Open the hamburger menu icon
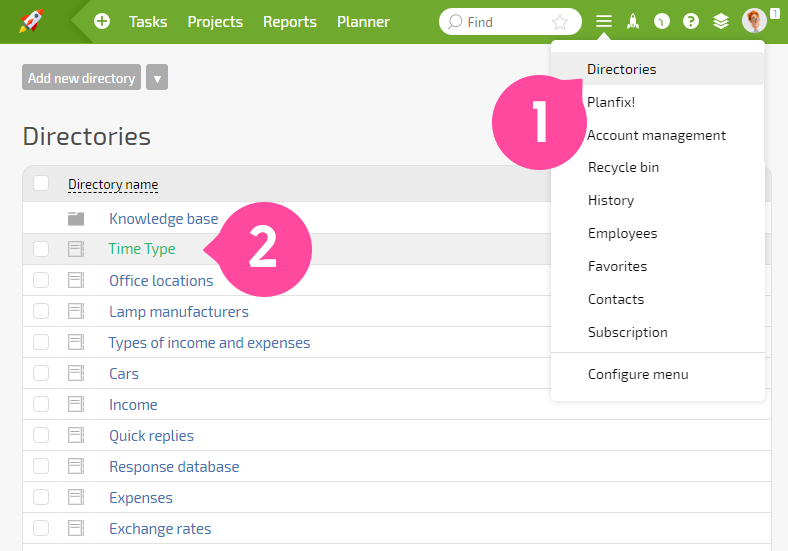 click(x=604, y=21)
